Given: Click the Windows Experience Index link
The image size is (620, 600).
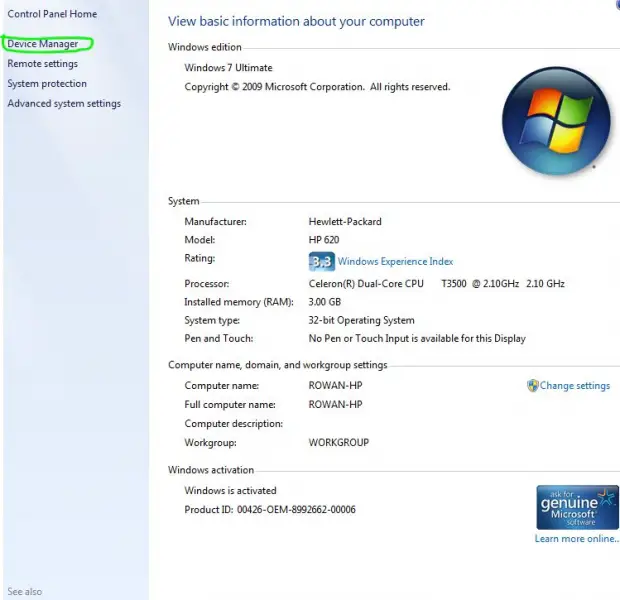Looking at the screenshot, I should pos(395,261).
